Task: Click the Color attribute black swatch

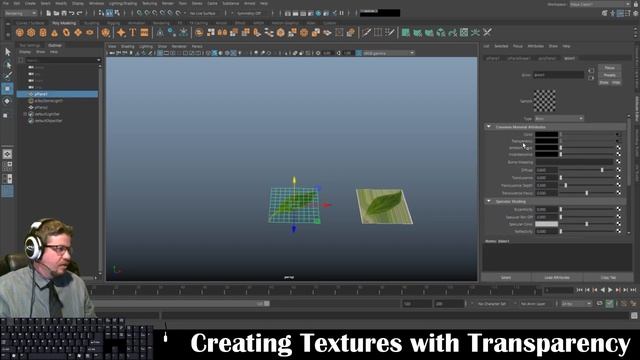Action: coord(547,134)
